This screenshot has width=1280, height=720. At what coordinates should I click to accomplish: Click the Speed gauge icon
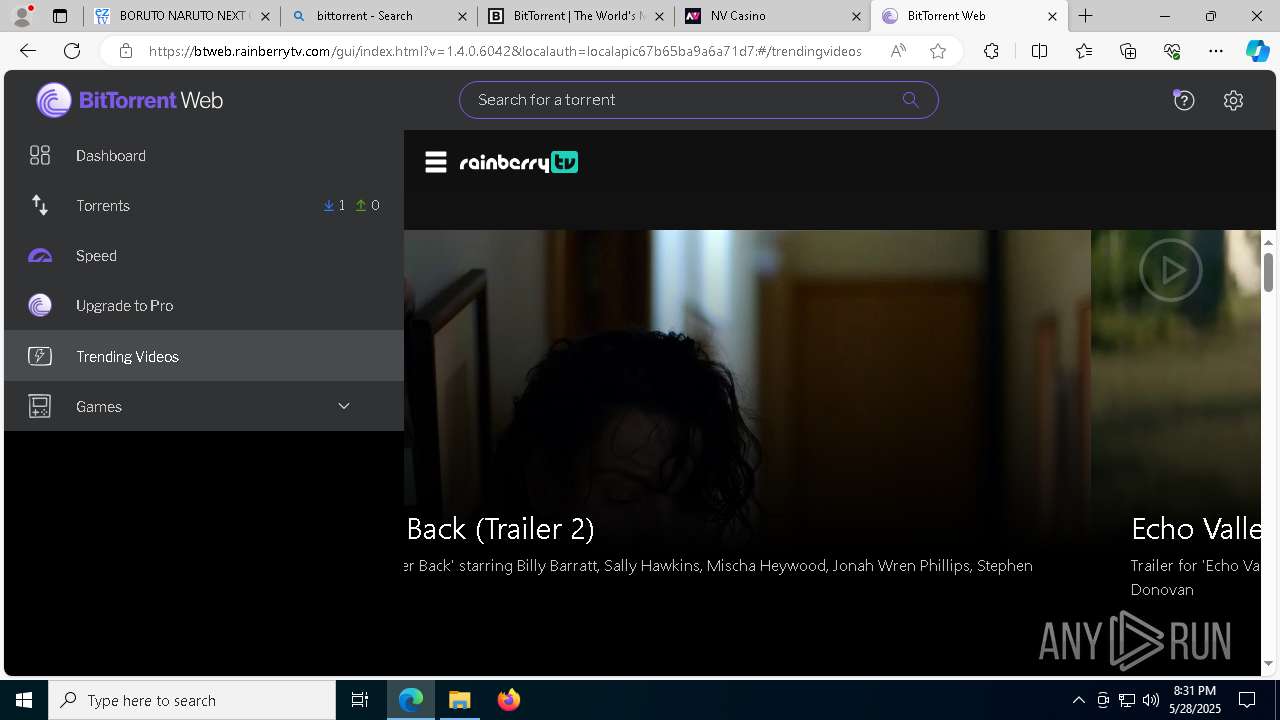40,256
